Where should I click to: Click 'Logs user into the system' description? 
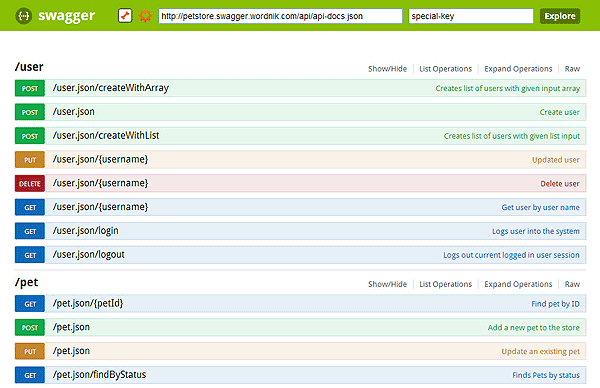click(x=536, y=231)
